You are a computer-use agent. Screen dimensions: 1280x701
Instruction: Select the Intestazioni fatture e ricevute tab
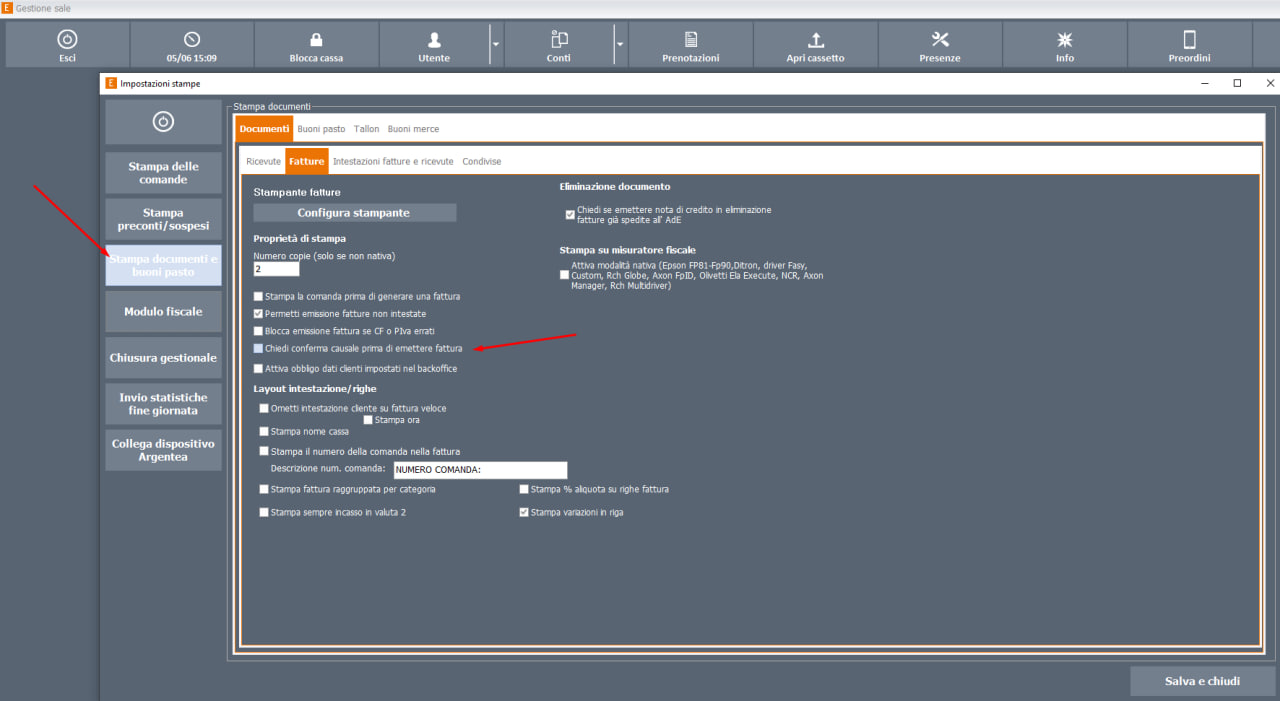click(x=393, y=161)
